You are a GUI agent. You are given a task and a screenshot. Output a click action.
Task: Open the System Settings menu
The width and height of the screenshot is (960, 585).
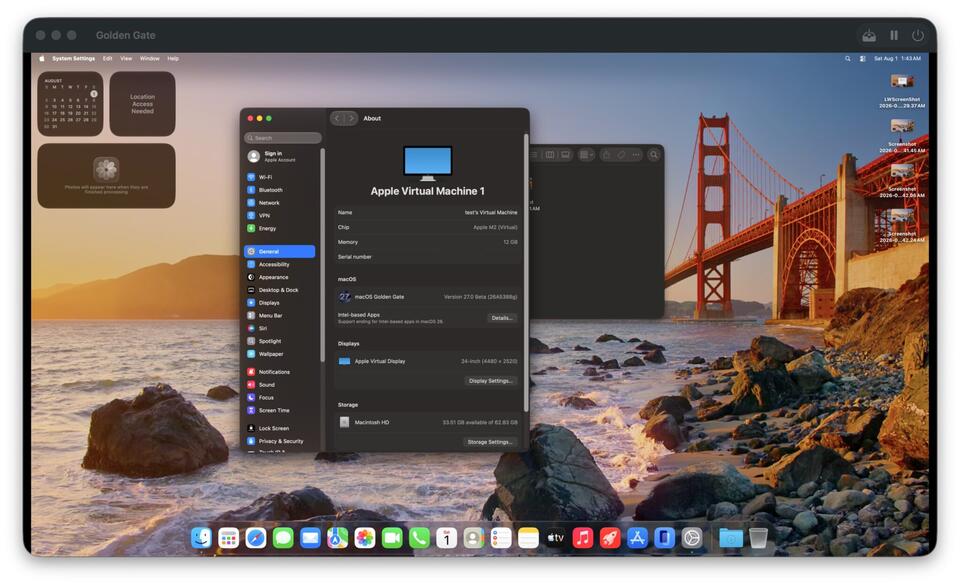pos(73,59)
